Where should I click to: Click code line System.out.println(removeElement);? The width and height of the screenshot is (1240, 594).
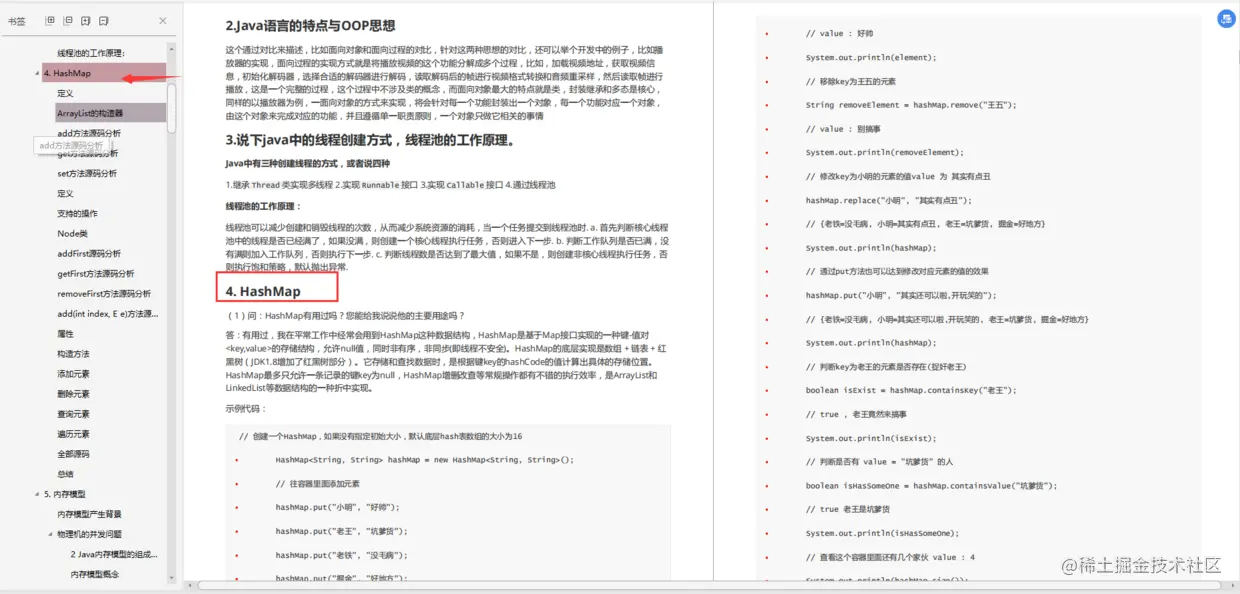click(885, 152)
